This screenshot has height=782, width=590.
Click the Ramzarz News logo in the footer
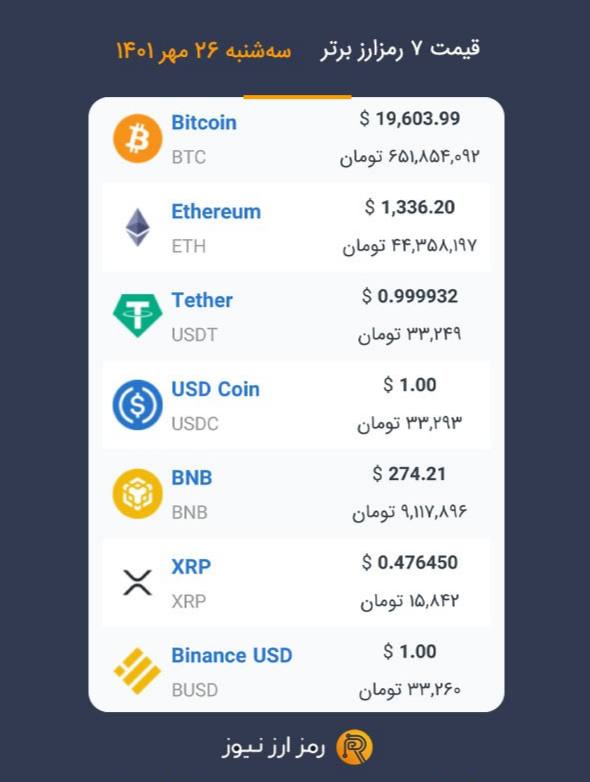pyautogui.click(x=355, y=747)
